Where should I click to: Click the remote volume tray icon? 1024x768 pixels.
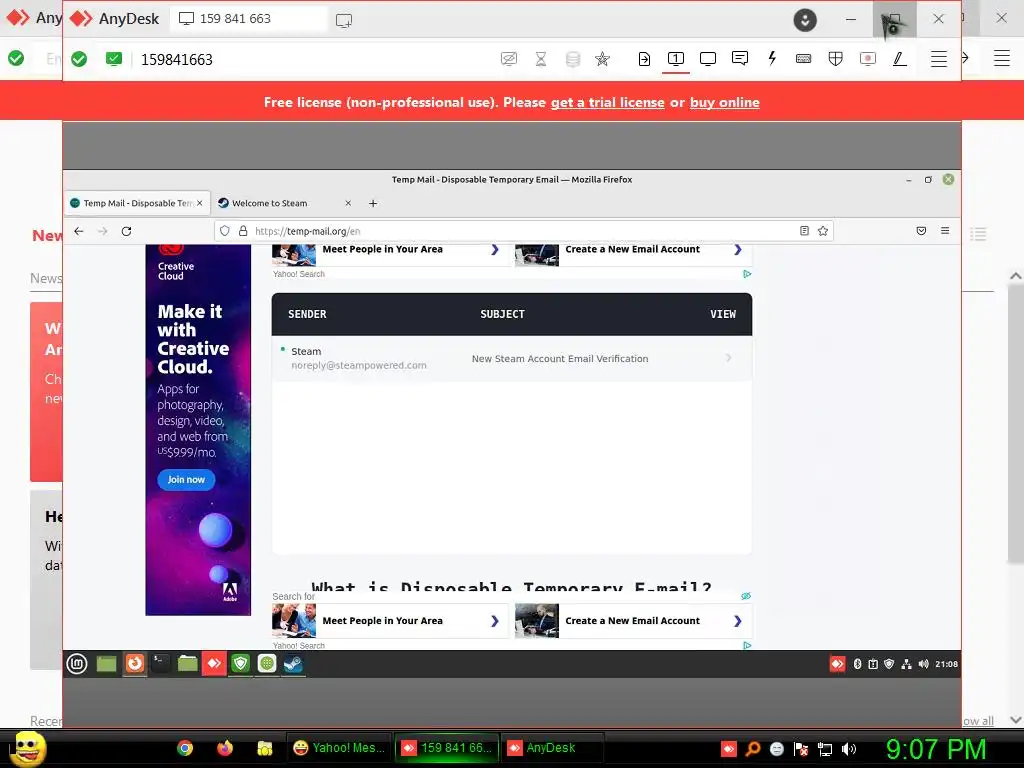pyautogui.click(x=923, y=664)
